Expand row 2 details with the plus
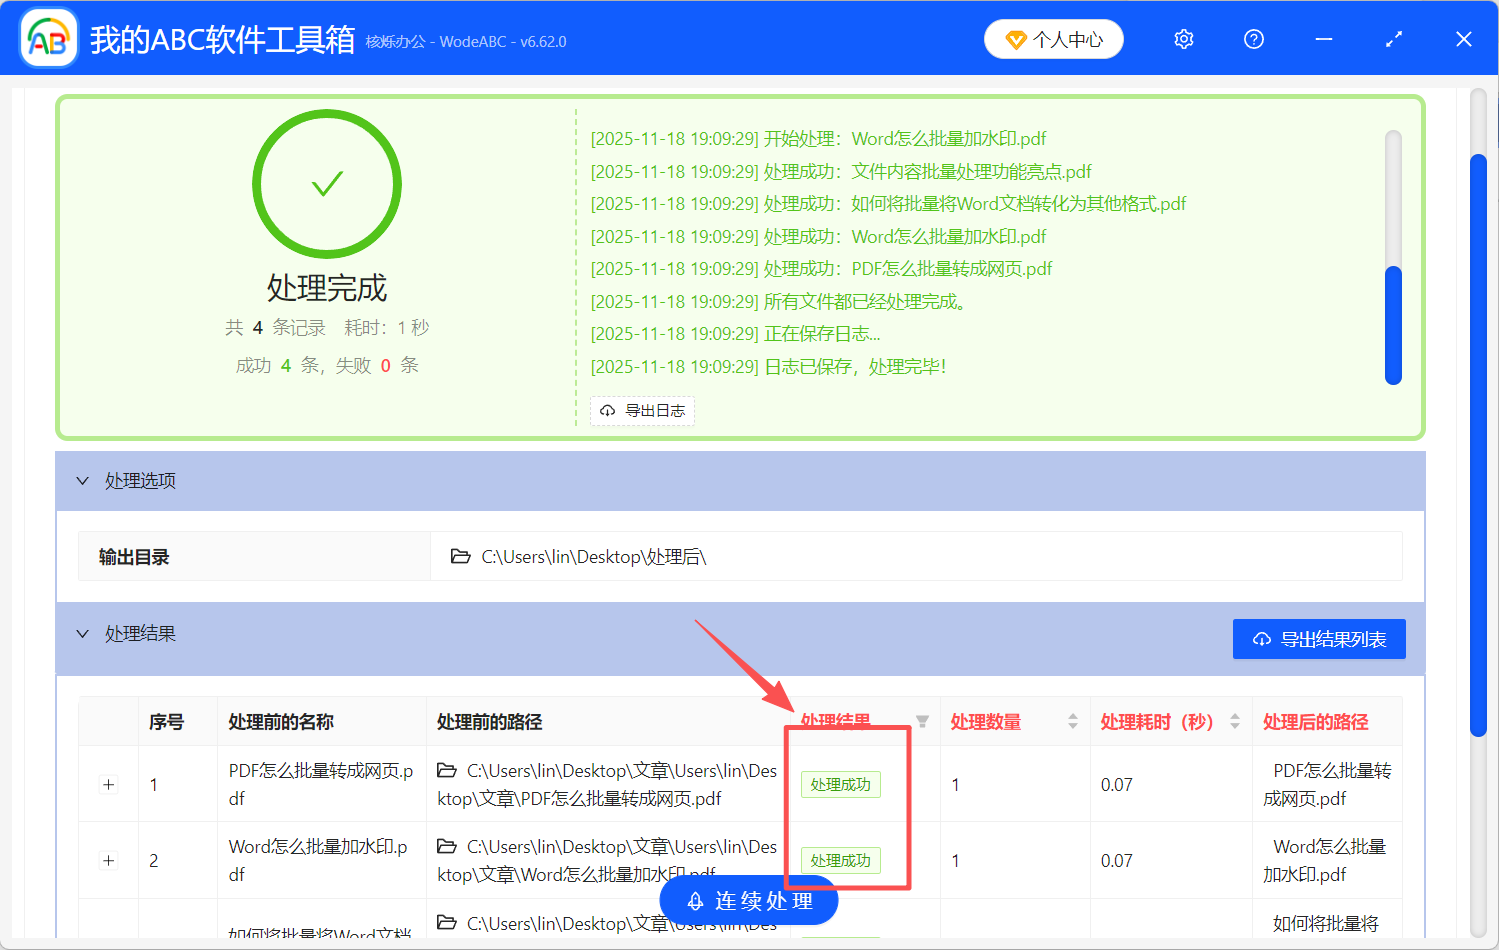 (x=108, y=860)
